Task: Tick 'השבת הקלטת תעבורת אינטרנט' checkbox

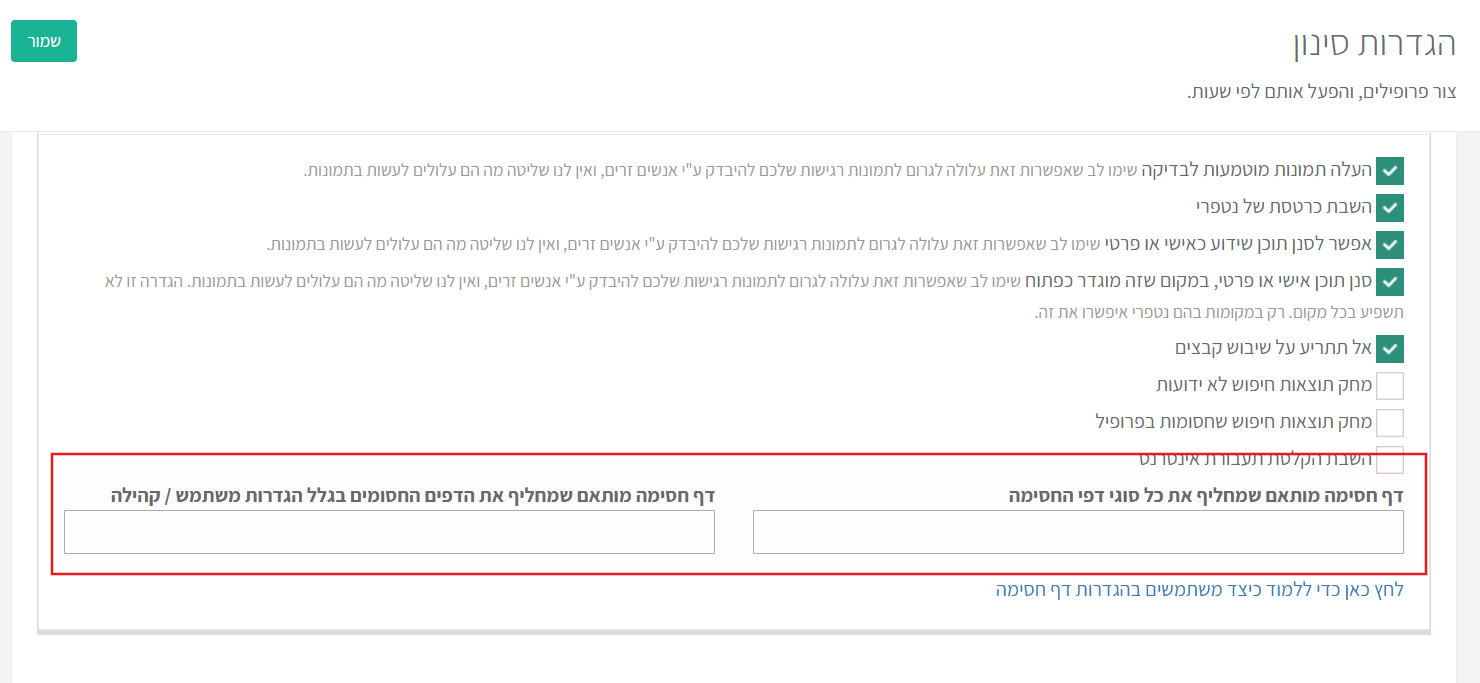Action: coord(1390,459)
